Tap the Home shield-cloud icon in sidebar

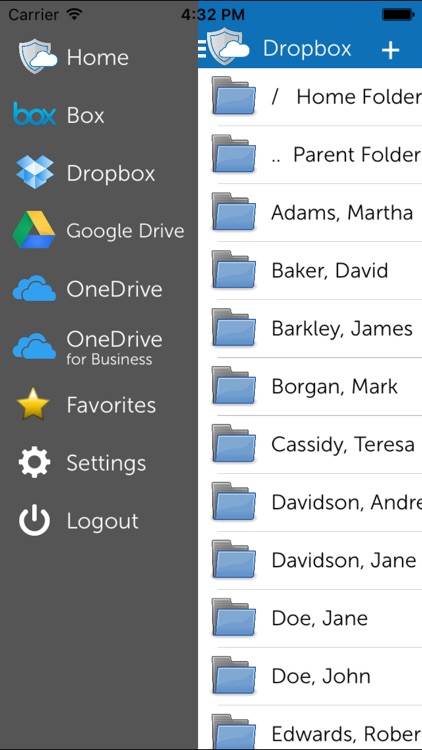(38, 57)
